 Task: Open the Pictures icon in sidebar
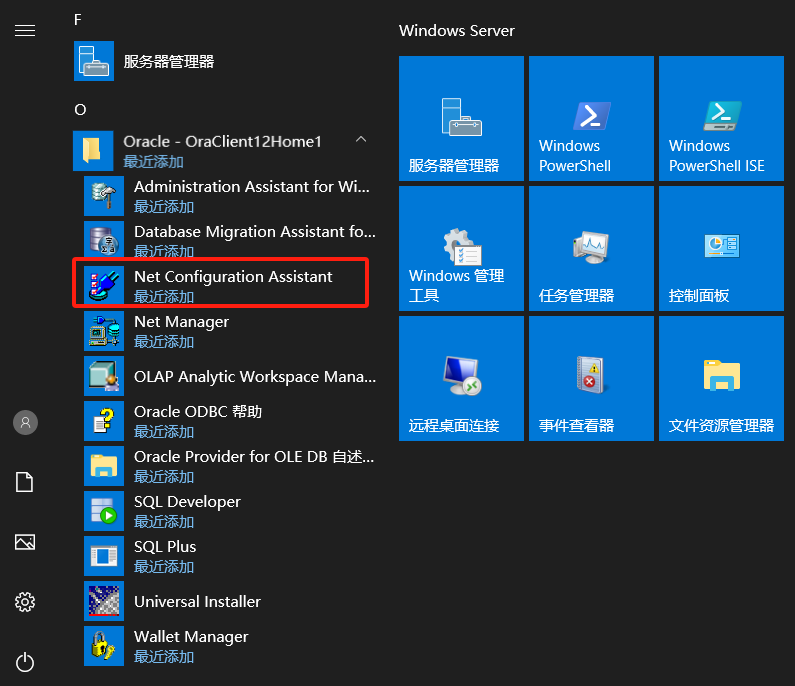pyautogui.click(x=25, y=542)
